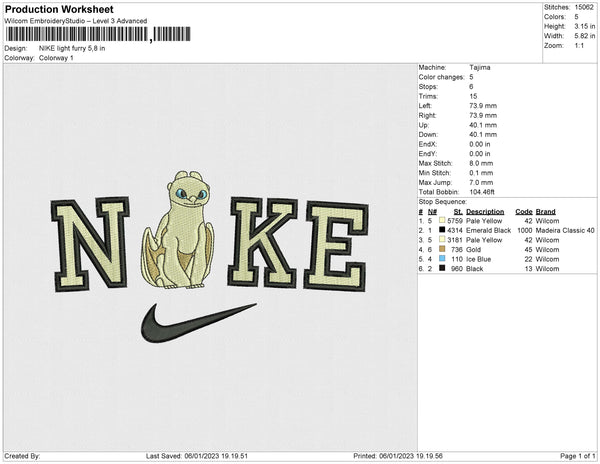
Task: Click the 'Up:' value 40.1 mm
Action: click(483, 125)
